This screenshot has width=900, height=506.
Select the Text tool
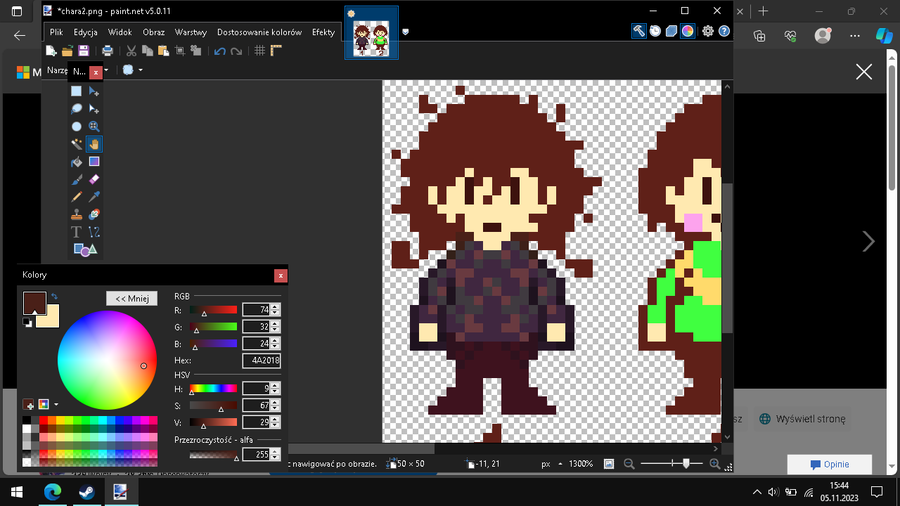(x=76, y=232)
